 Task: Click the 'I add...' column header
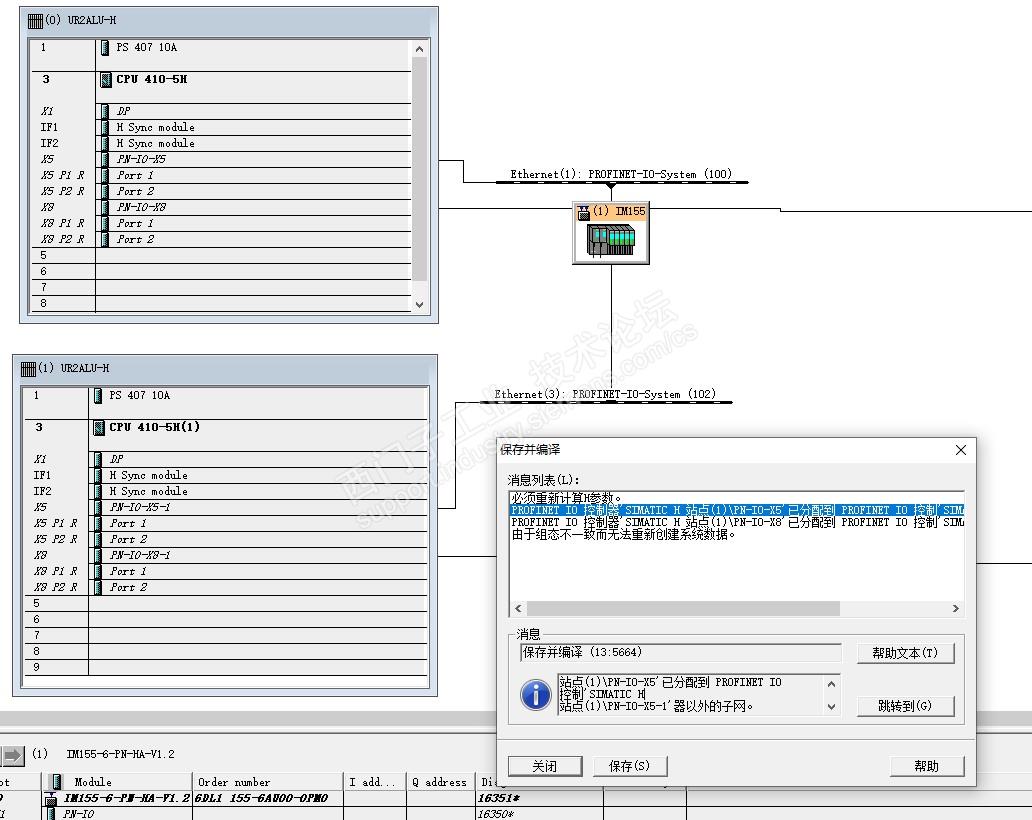coord(372,782)
